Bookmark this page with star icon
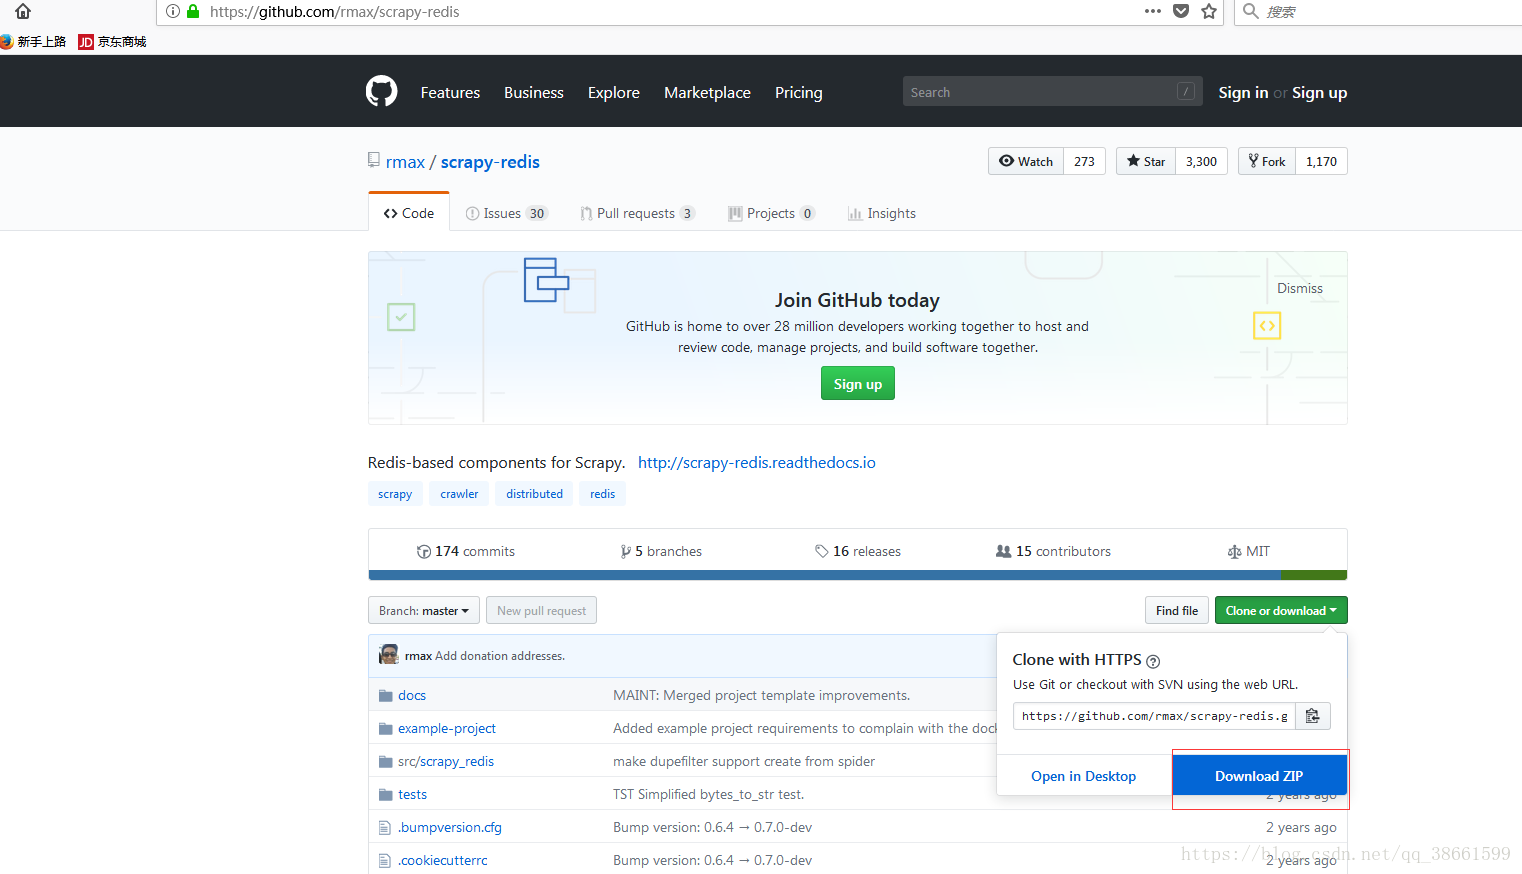 click(1209, 11)
